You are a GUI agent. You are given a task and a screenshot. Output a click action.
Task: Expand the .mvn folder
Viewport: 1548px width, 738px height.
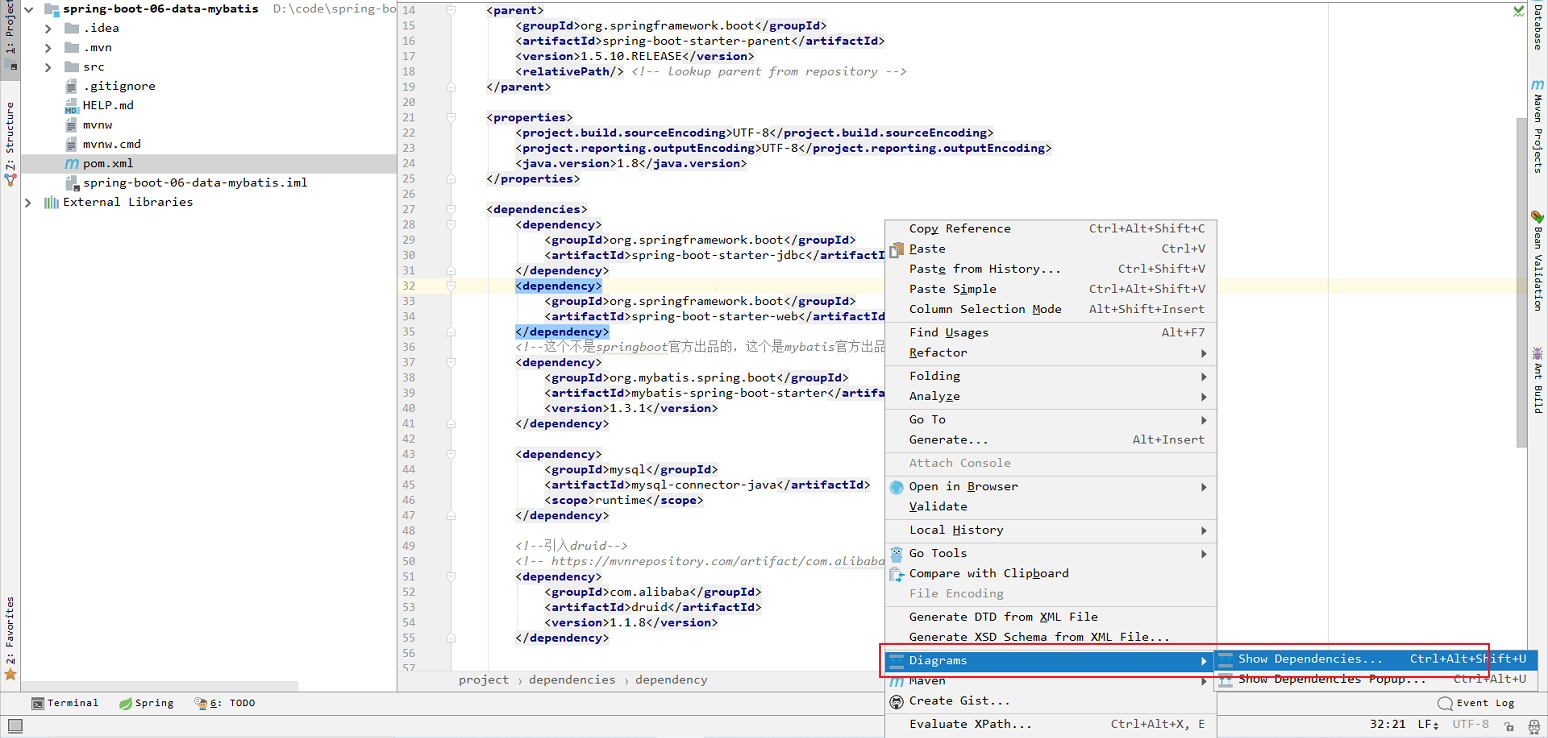click(x=48, y=47)
